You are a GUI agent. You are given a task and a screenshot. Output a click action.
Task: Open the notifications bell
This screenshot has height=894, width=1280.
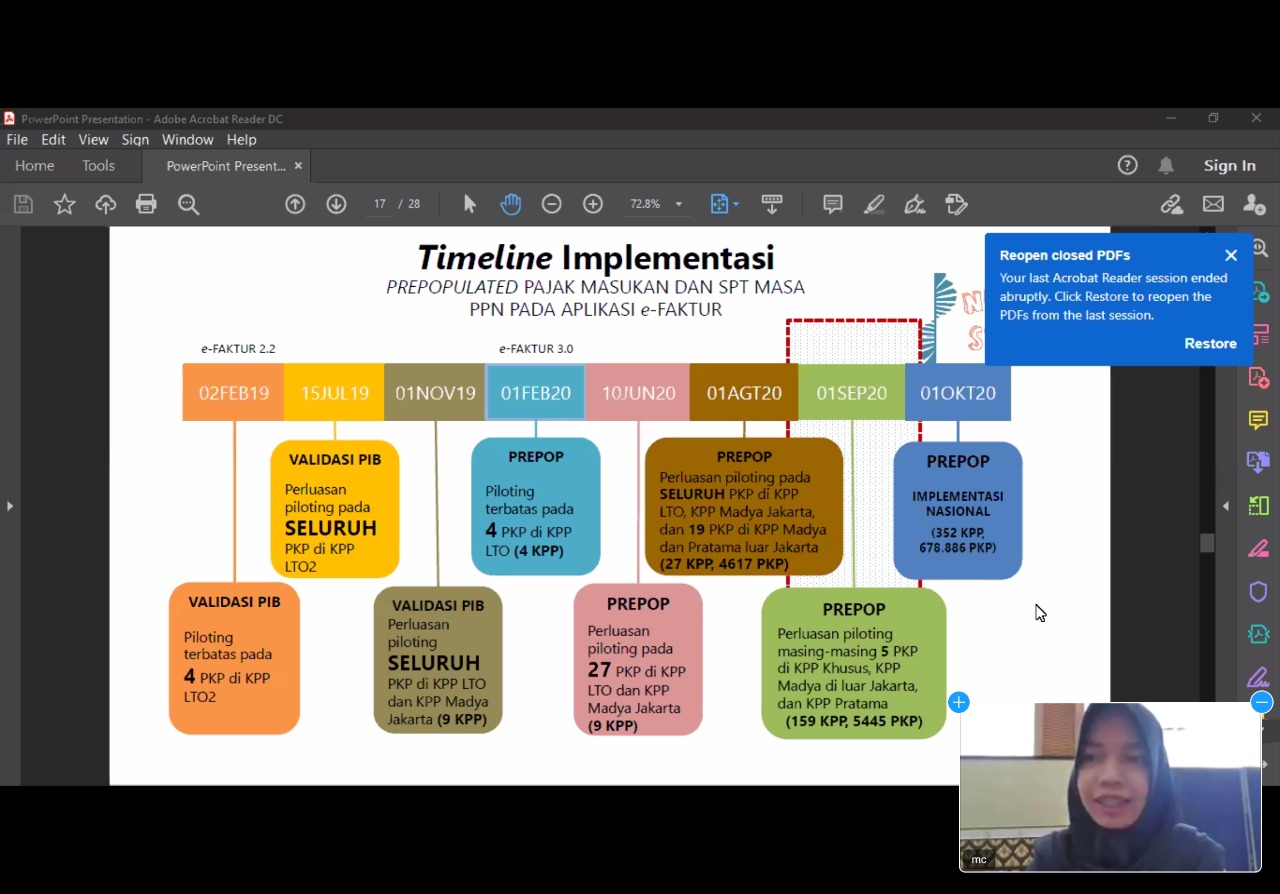click(x=1166, y=166)
